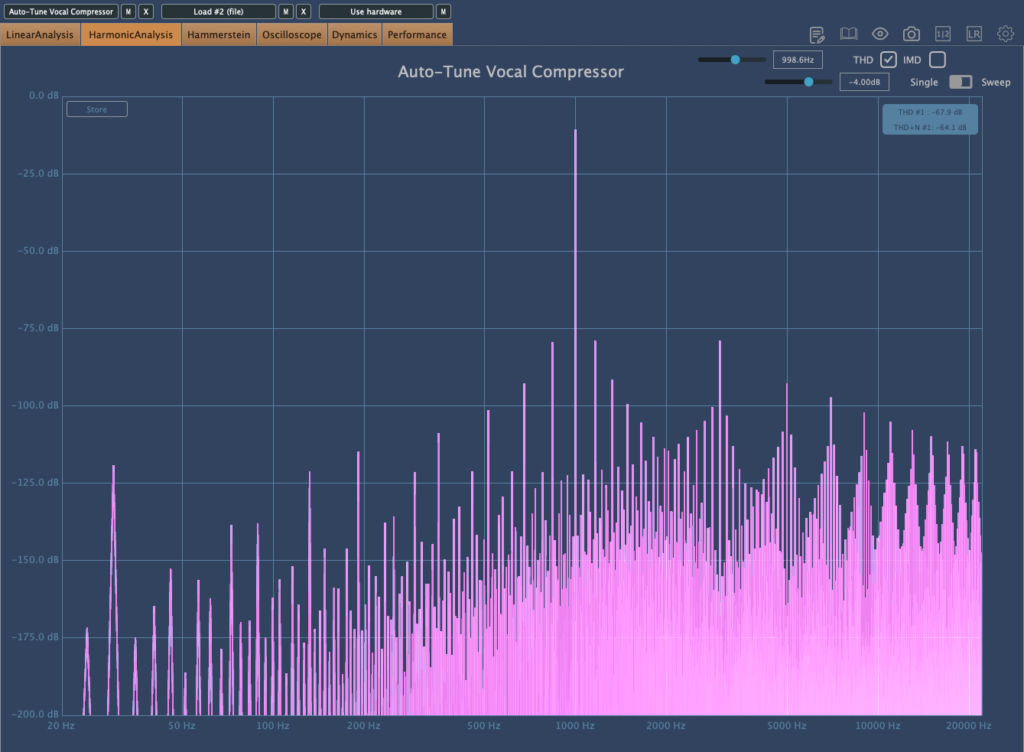This screenshot has width=1024, height=752.
Task: Go to Performance tab
Action: click(417, 35)
